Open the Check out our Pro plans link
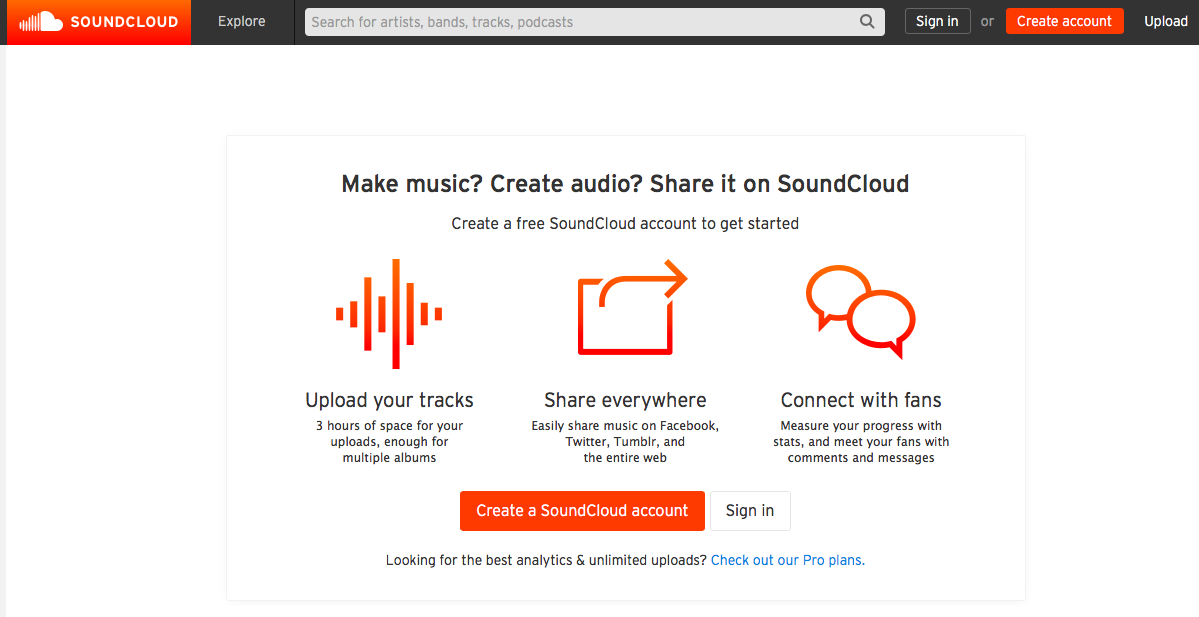 point(787,560)
